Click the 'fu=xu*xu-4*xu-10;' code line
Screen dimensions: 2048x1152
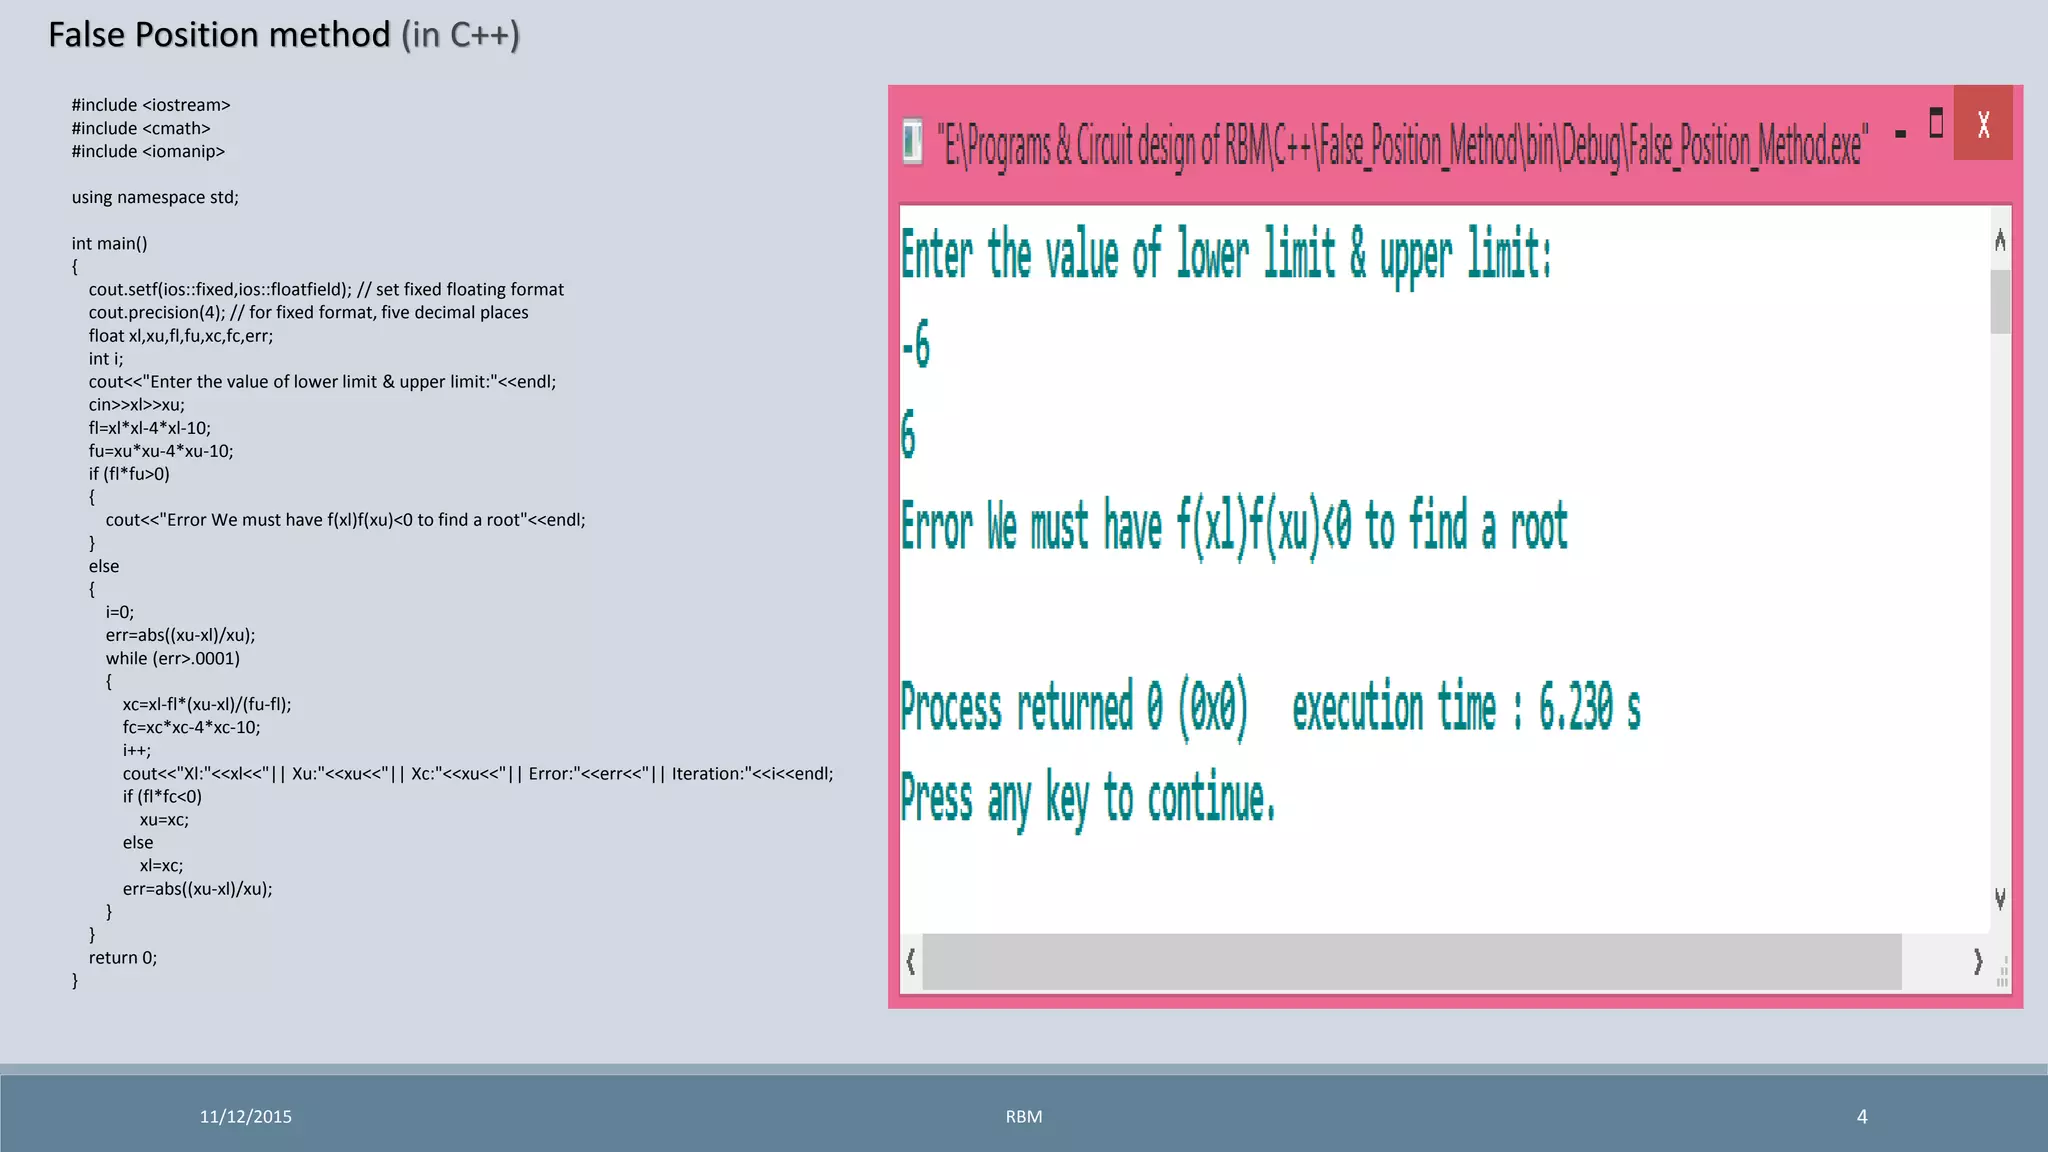[x=161, y=450]
